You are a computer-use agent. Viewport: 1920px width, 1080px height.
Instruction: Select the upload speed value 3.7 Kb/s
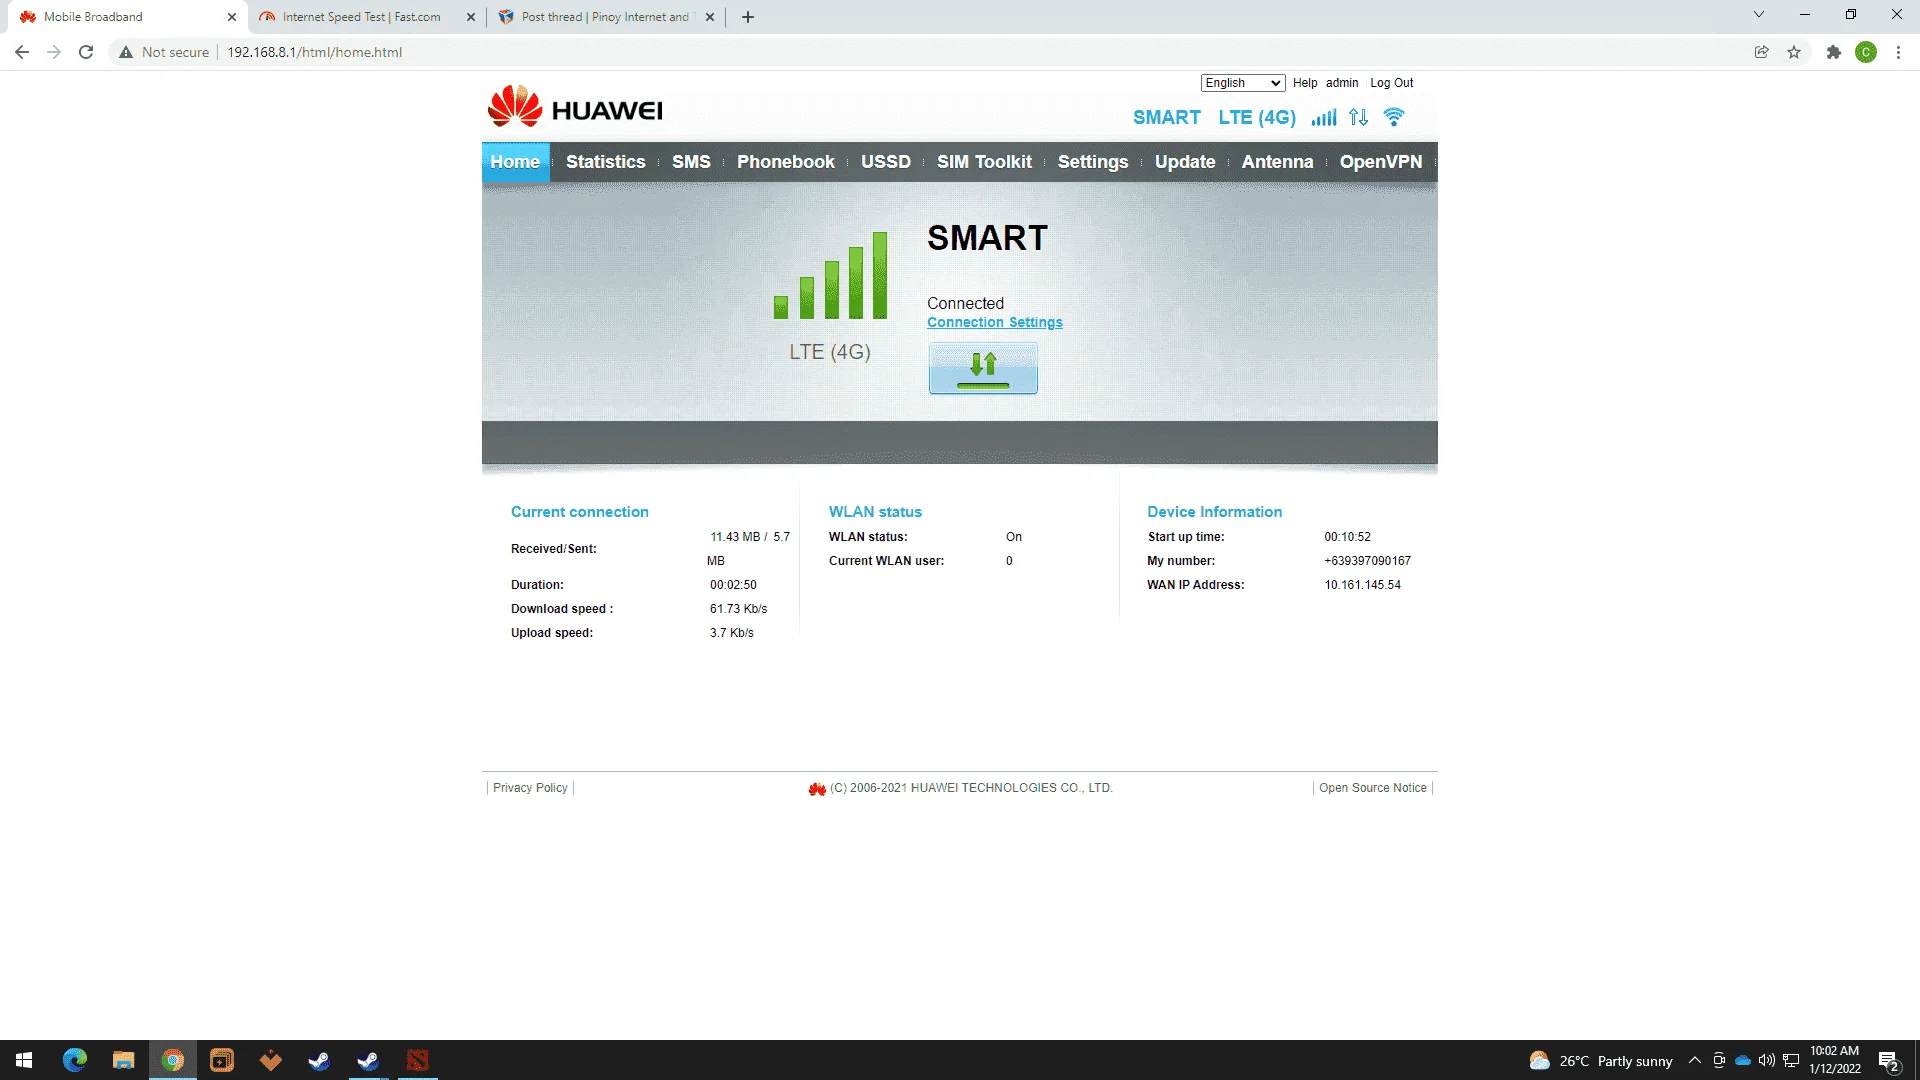[x=732, y=633]
